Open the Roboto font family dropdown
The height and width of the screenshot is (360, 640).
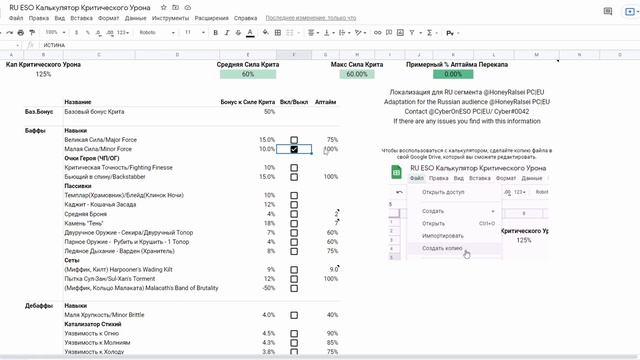[x=157, y=33]
